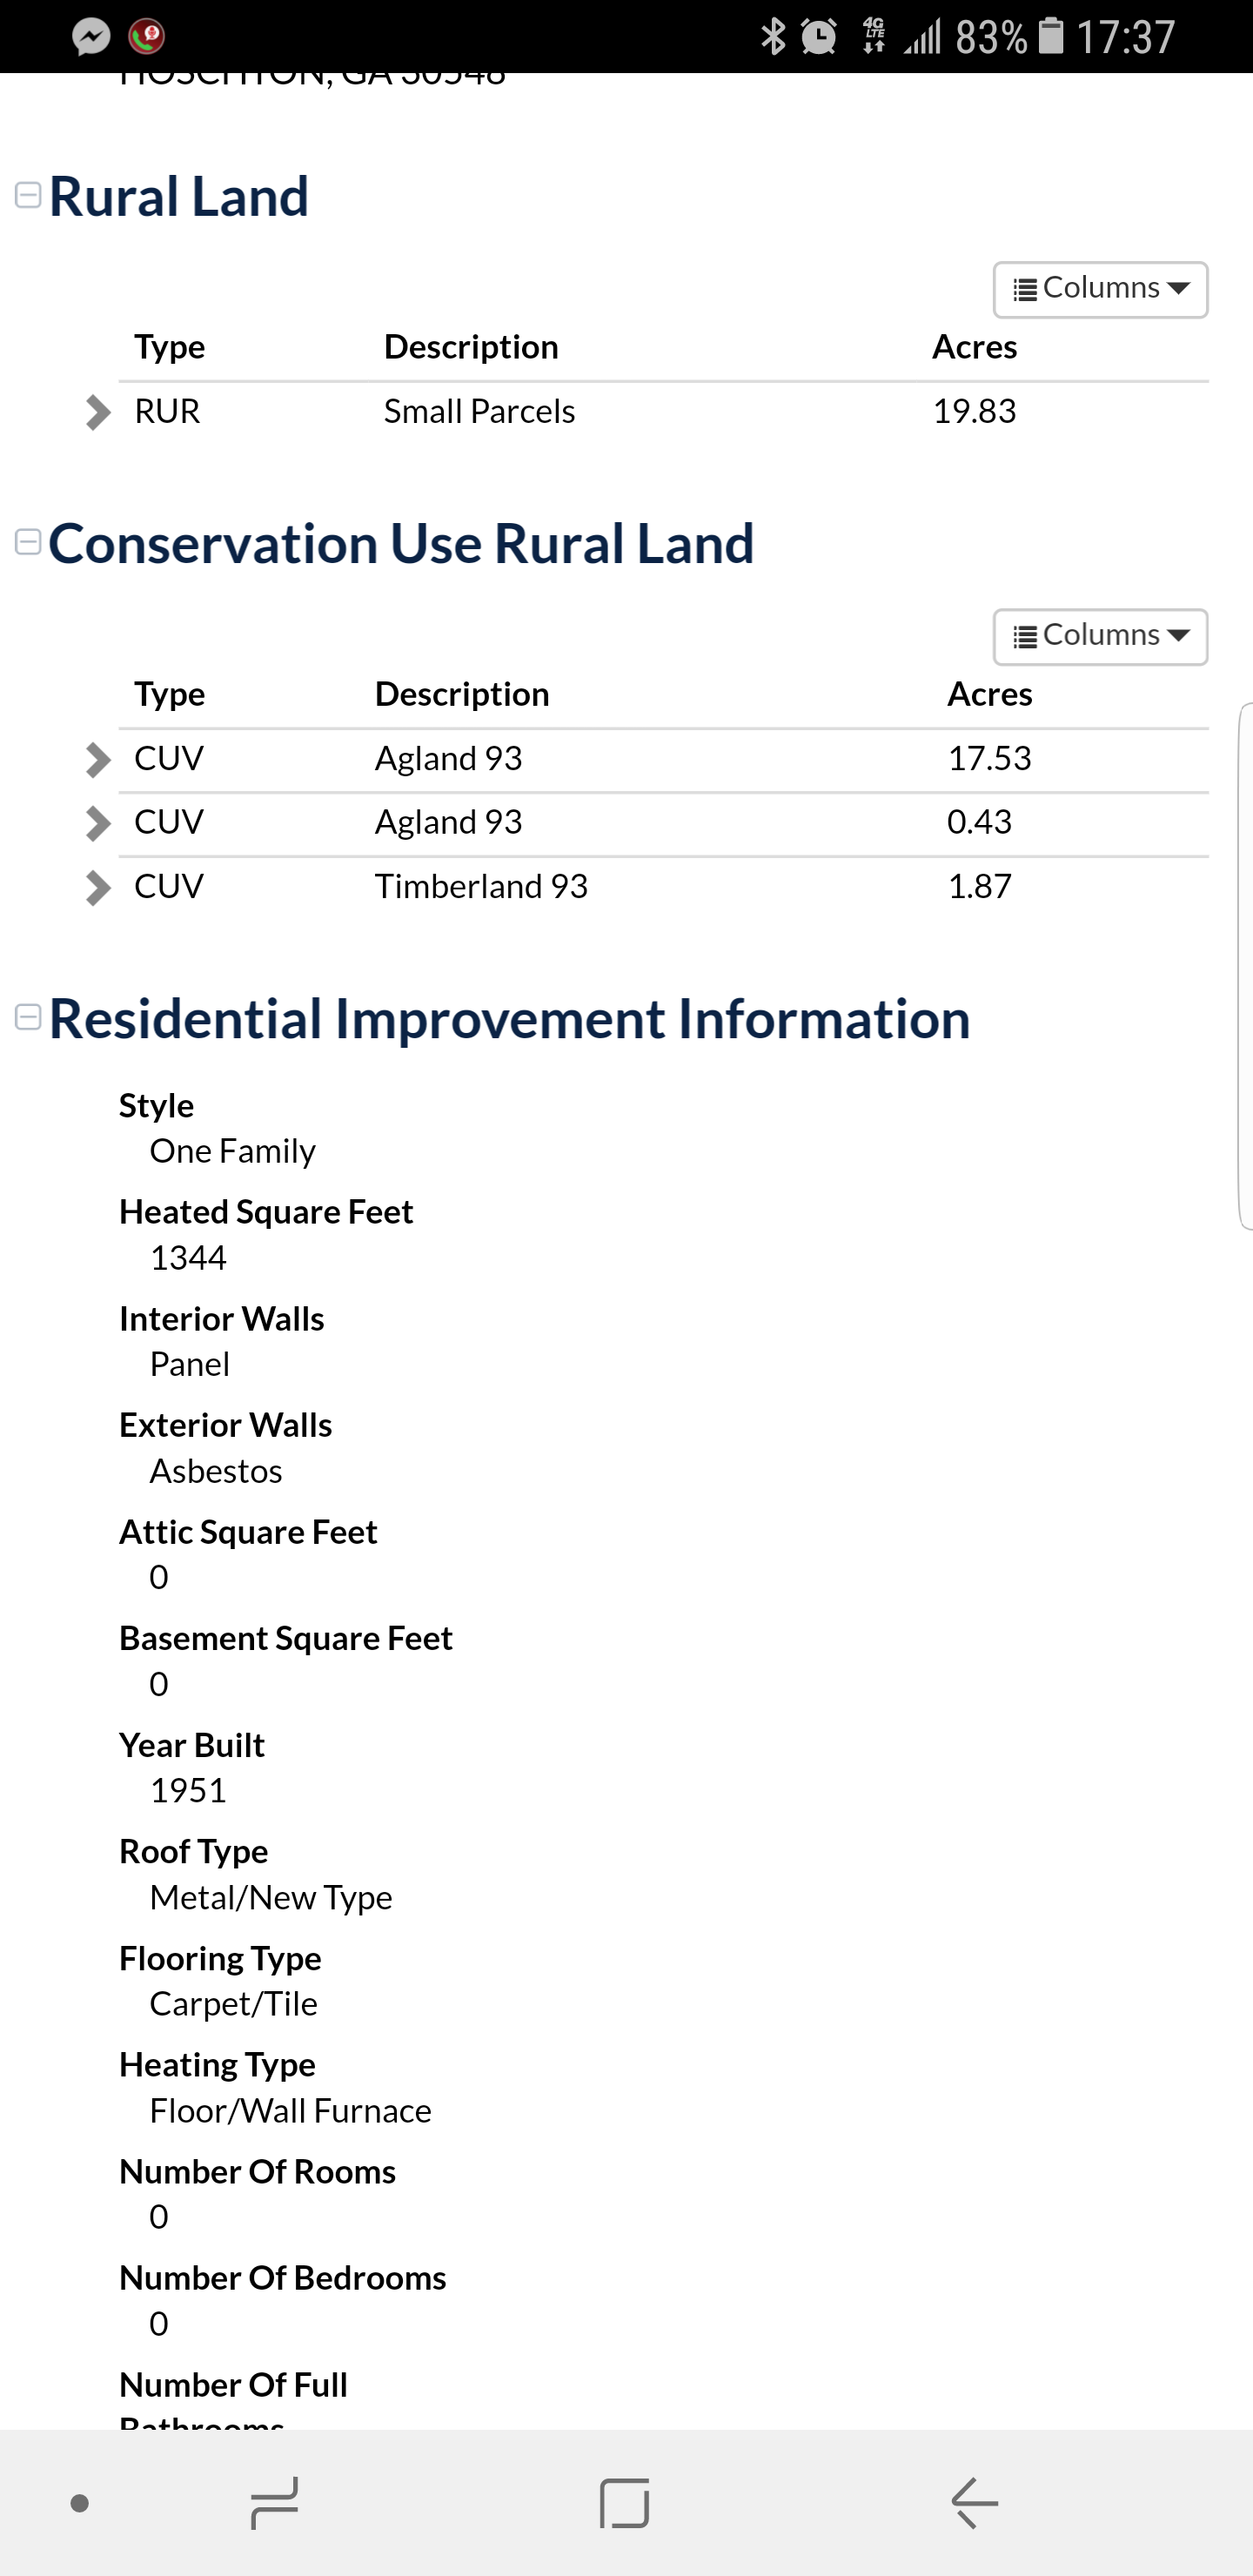1253x2576 pixels.
Task: Tap the missed call notification icon
Action: (x=147, y=37)
